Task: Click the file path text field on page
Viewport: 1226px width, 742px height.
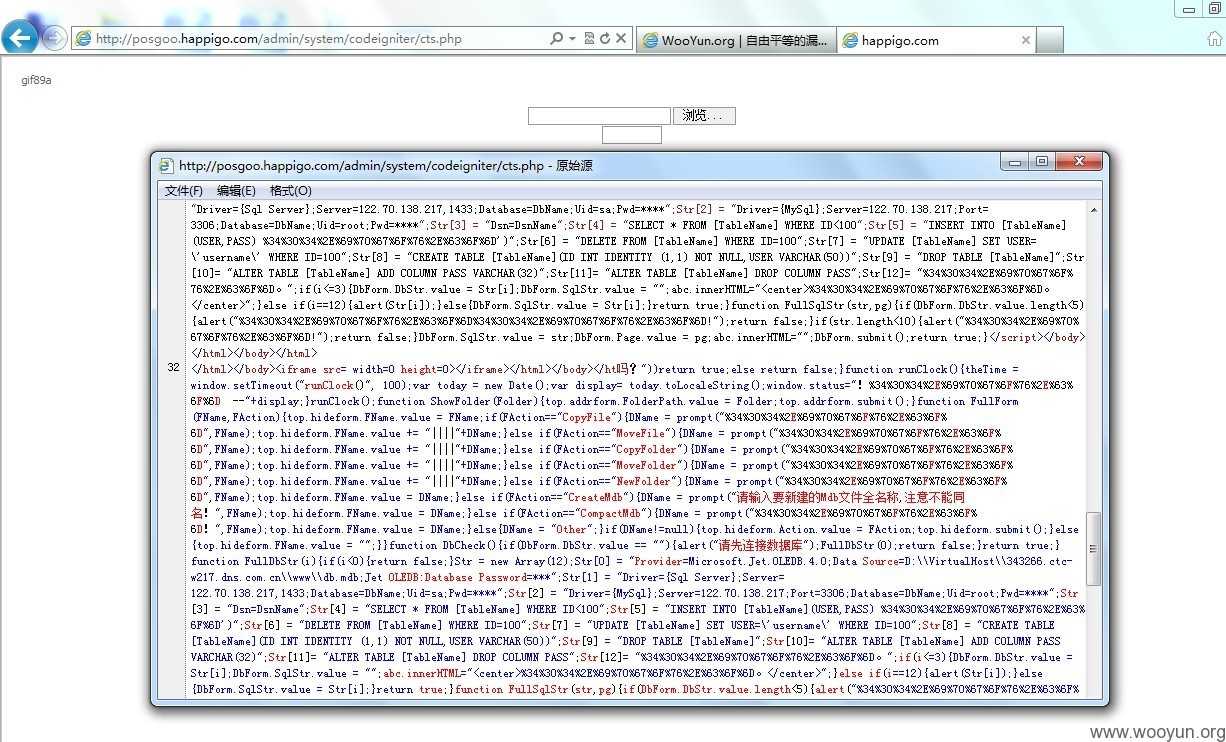Action: (x=599, y=116)
